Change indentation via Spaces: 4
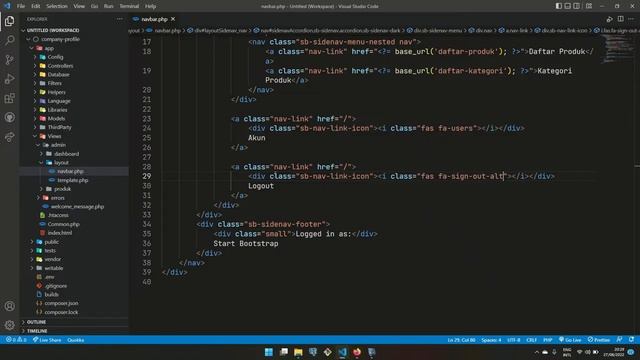The image size is (640, 360). 491,340
